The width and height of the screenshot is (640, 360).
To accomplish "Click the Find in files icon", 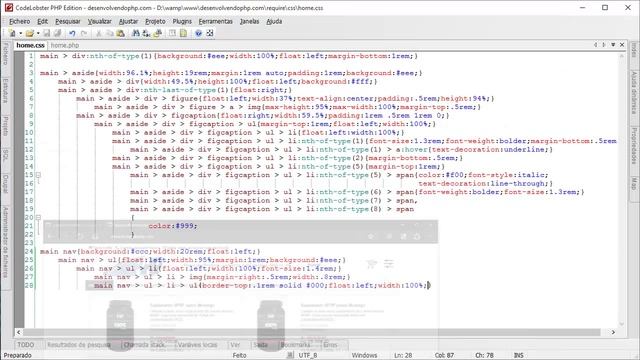I will 157,33.
